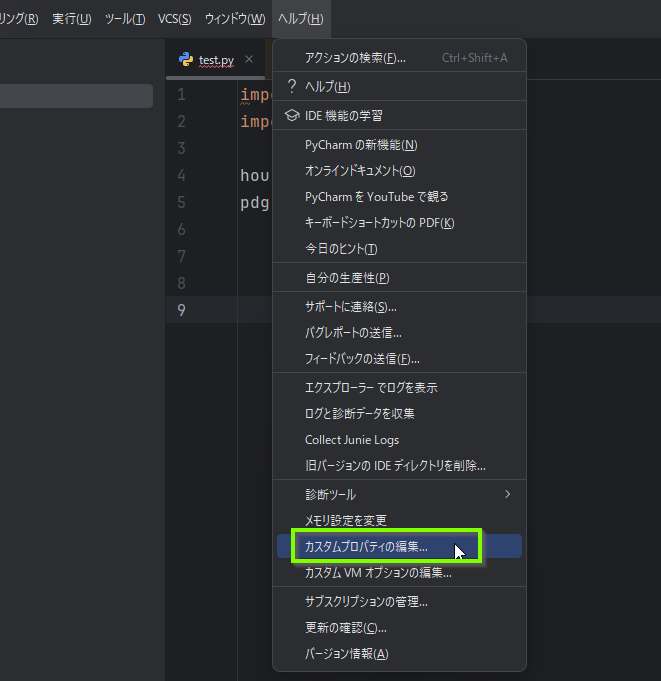
Task: Open the ウィンドウ(W) menu
Action: (x=235, y=19)
